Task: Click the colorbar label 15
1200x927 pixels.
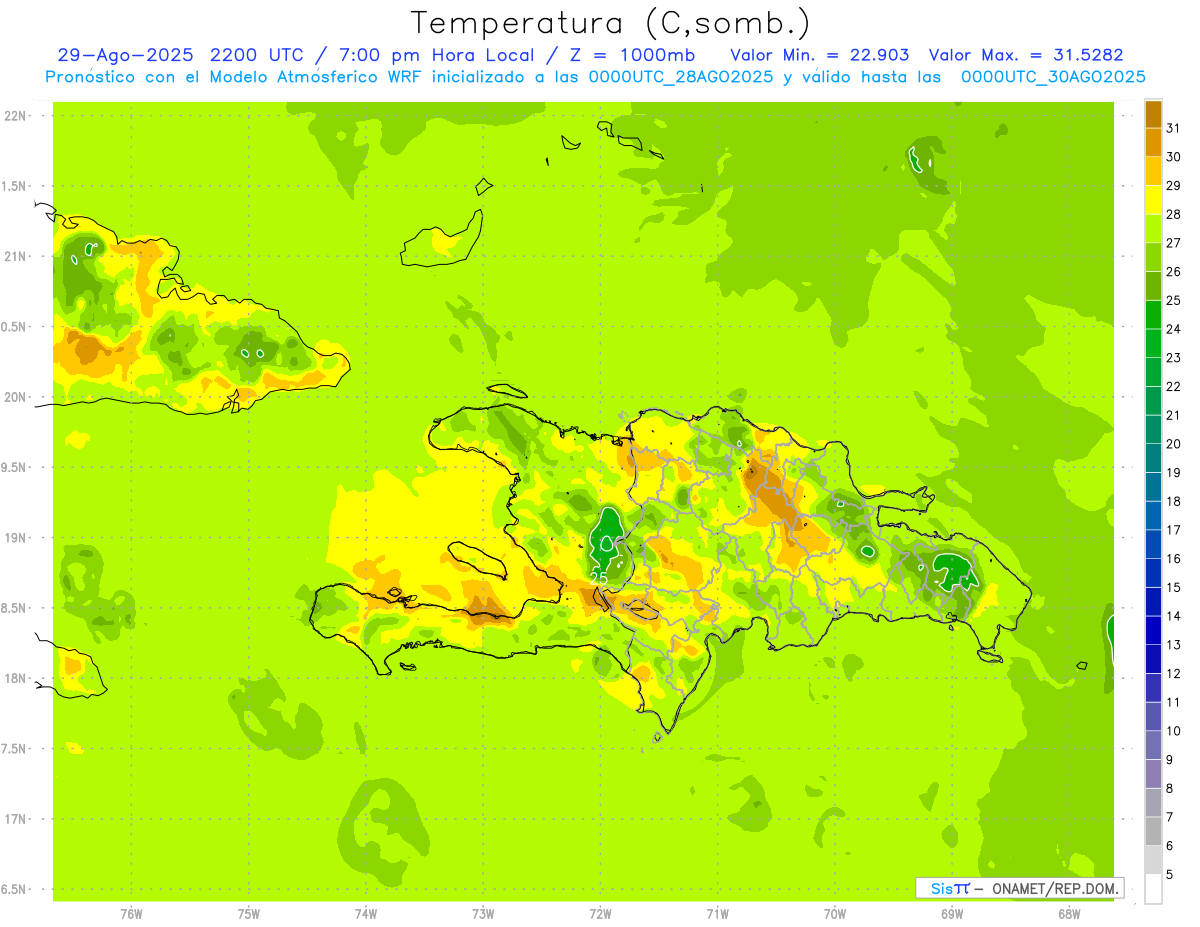Action: pos(1173,588)
